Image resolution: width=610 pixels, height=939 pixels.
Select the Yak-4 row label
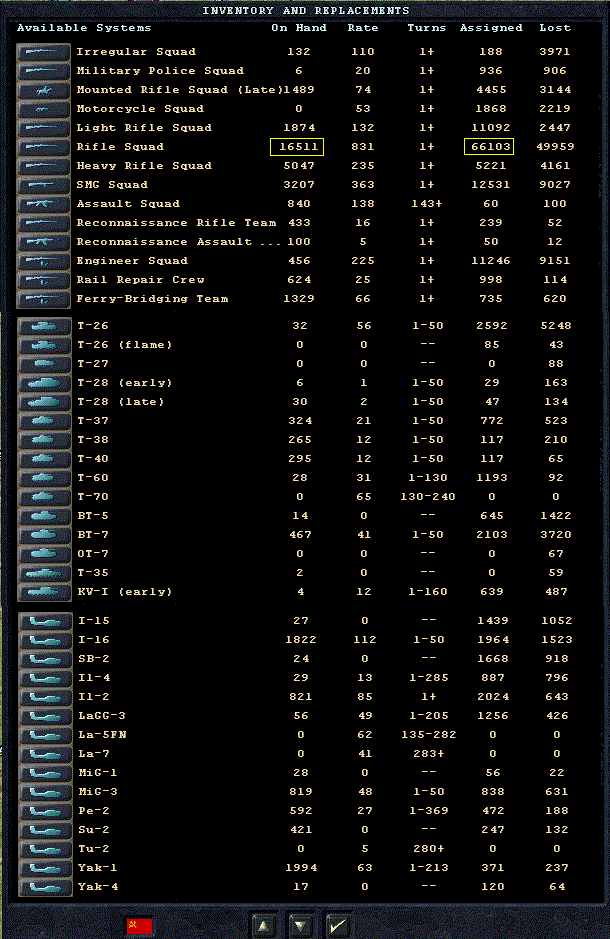[98, 887]
